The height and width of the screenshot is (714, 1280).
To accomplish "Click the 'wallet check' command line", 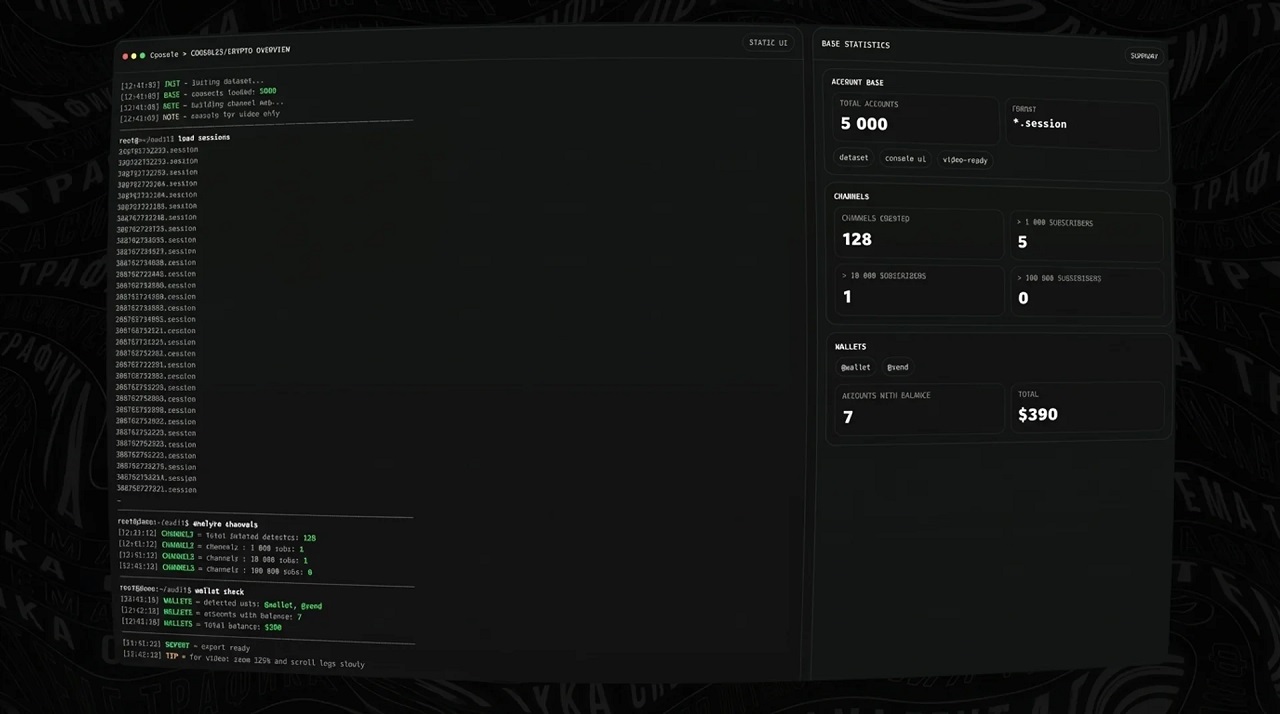I will (x=181, y=590).
